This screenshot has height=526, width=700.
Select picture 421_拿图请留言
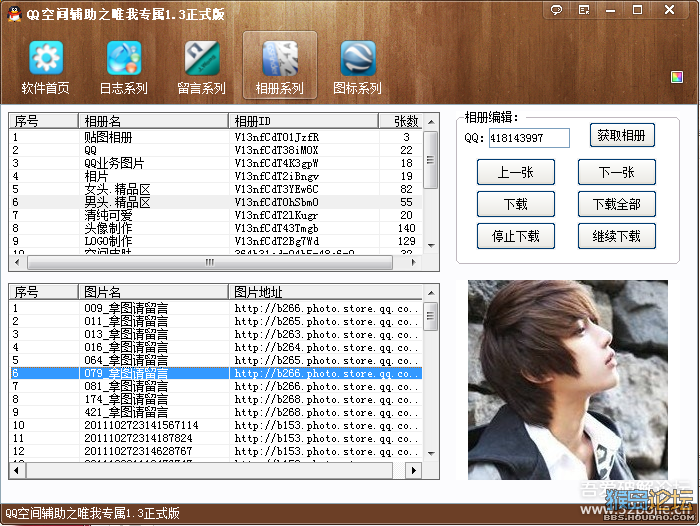[216, 412]
